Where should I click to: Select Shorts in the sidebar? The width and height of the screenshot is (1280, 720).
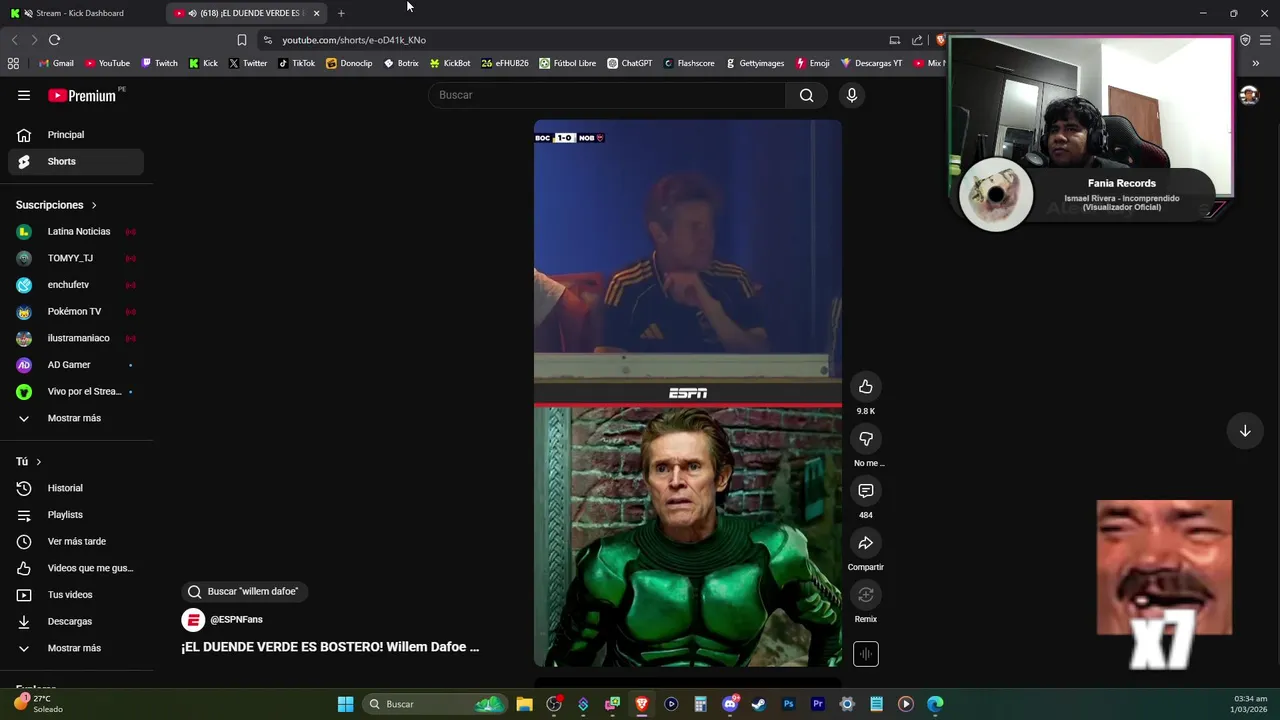coord(76,161)
